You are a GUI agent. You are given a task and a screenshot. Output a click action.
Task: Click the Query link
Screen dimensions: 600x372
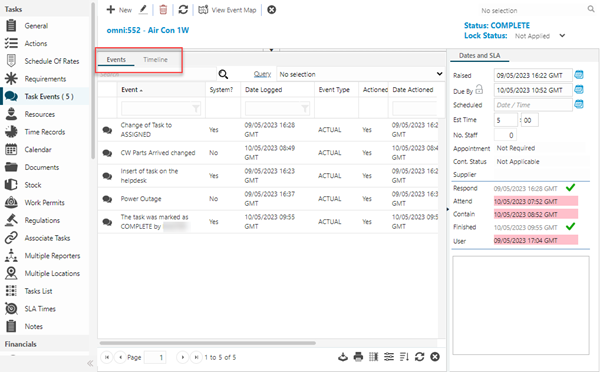pyautogui.click(x=262, y=74)
